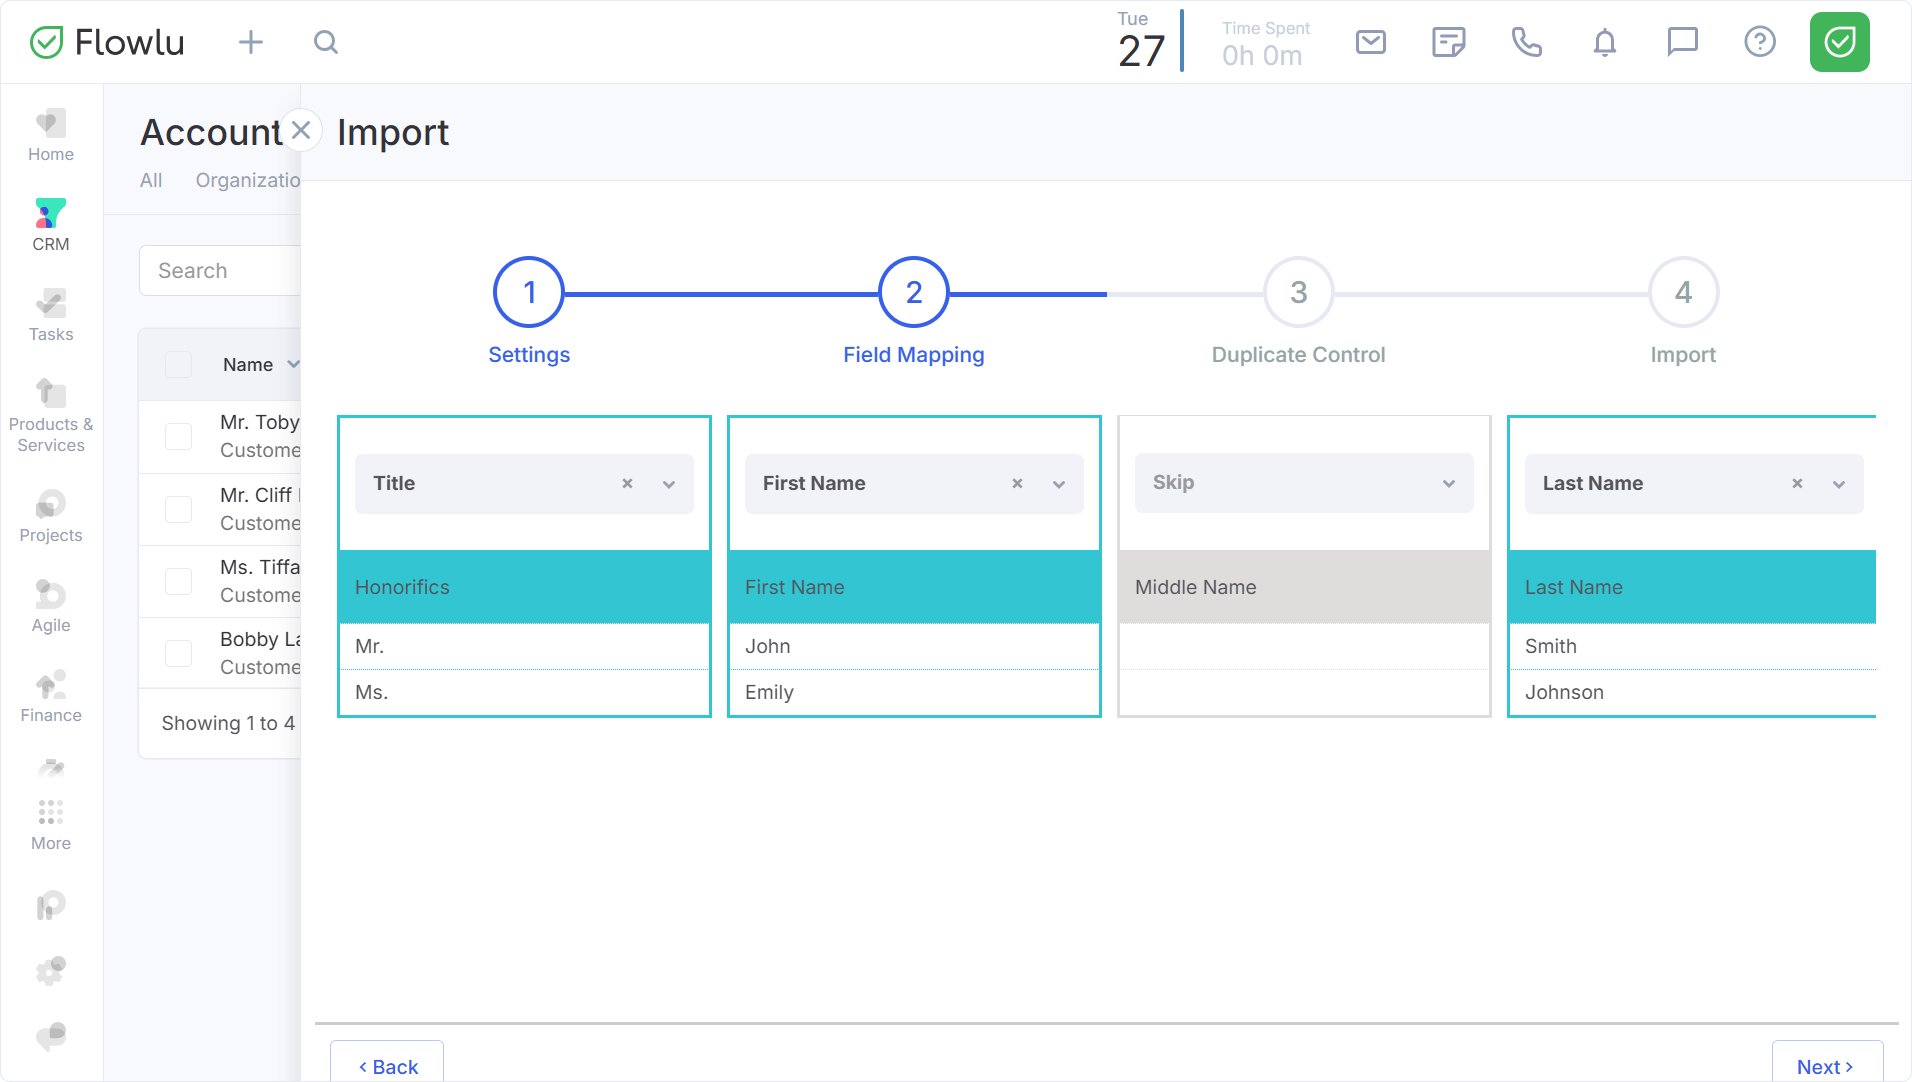The image size is (1912, 1082).
Task: Open the notes icon in top bar
Action: (x=1448, y=42)
